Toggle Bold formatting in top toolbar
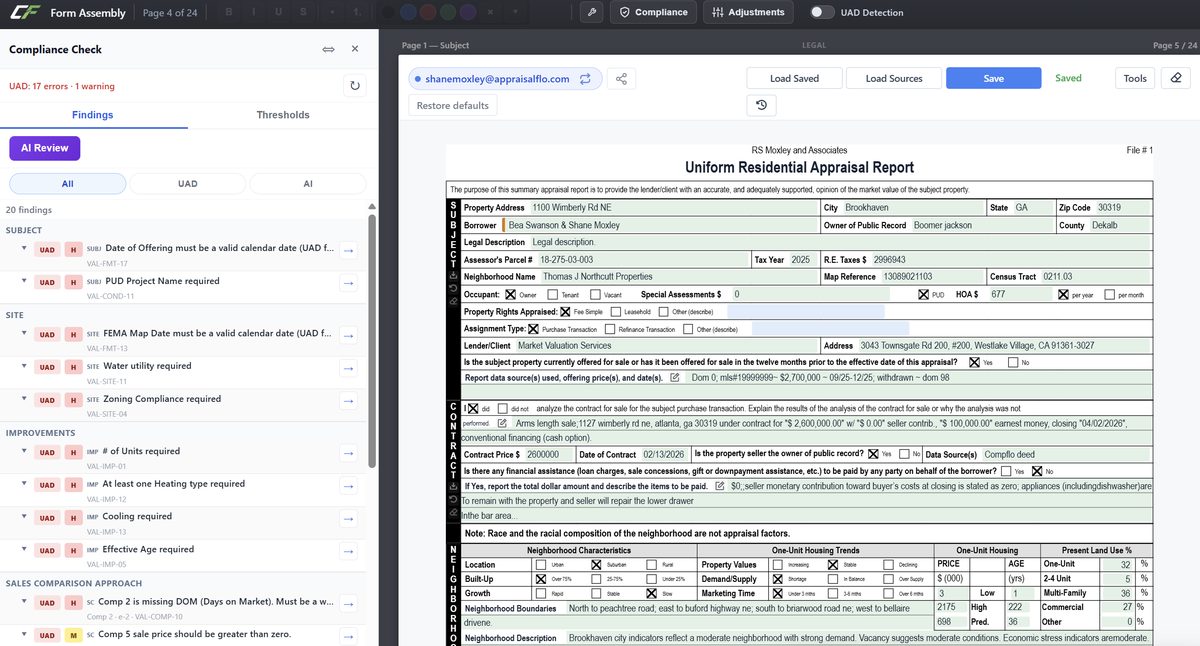 pyautogui.click(x=231, y=13)
